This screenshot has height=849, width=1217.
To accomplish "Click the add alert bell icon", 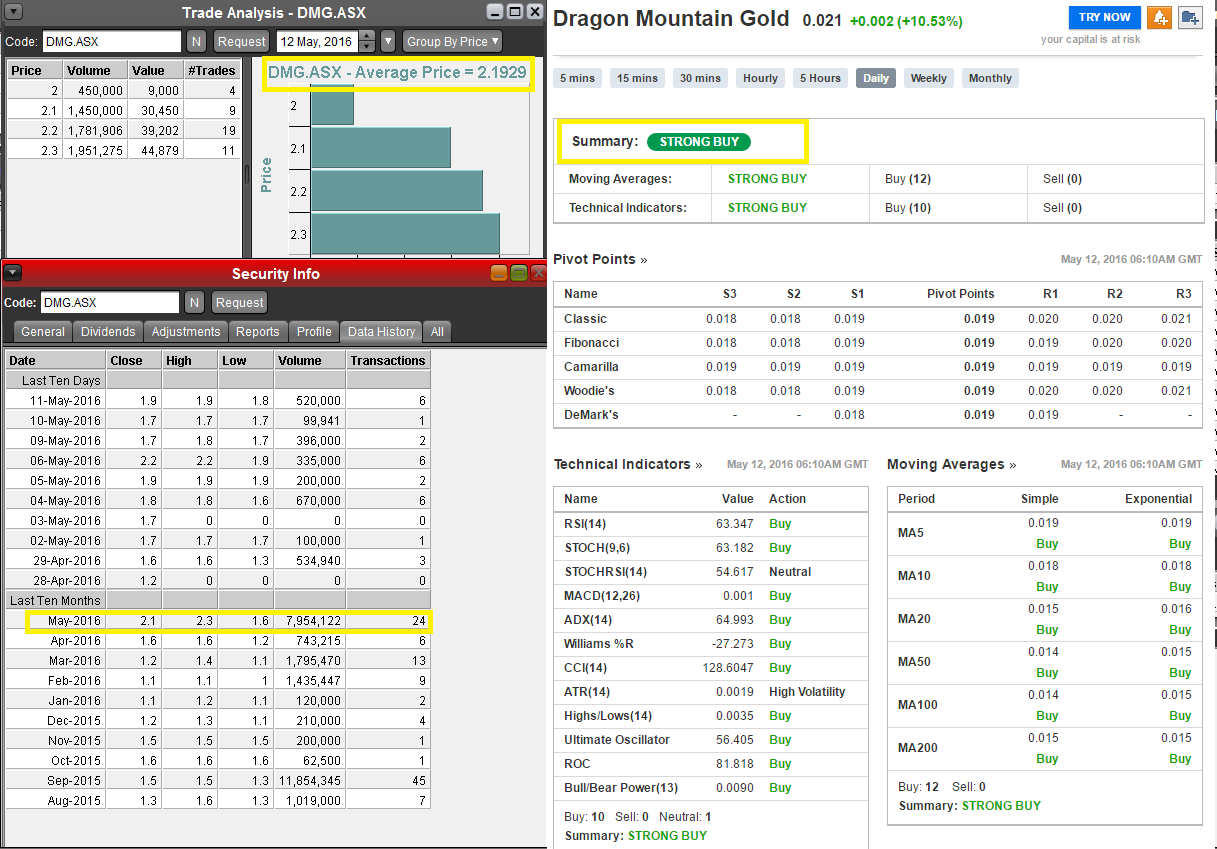I will 1160,17.
